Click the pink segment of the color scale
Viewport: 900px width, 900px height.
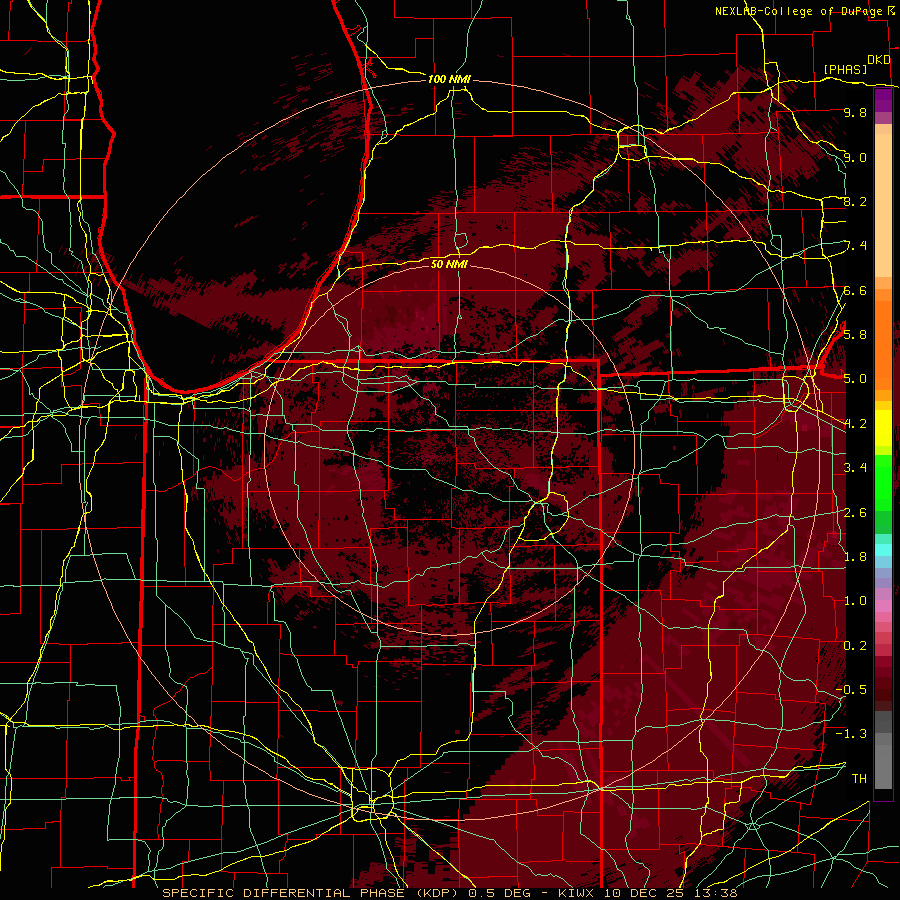[x=883, y=605]
